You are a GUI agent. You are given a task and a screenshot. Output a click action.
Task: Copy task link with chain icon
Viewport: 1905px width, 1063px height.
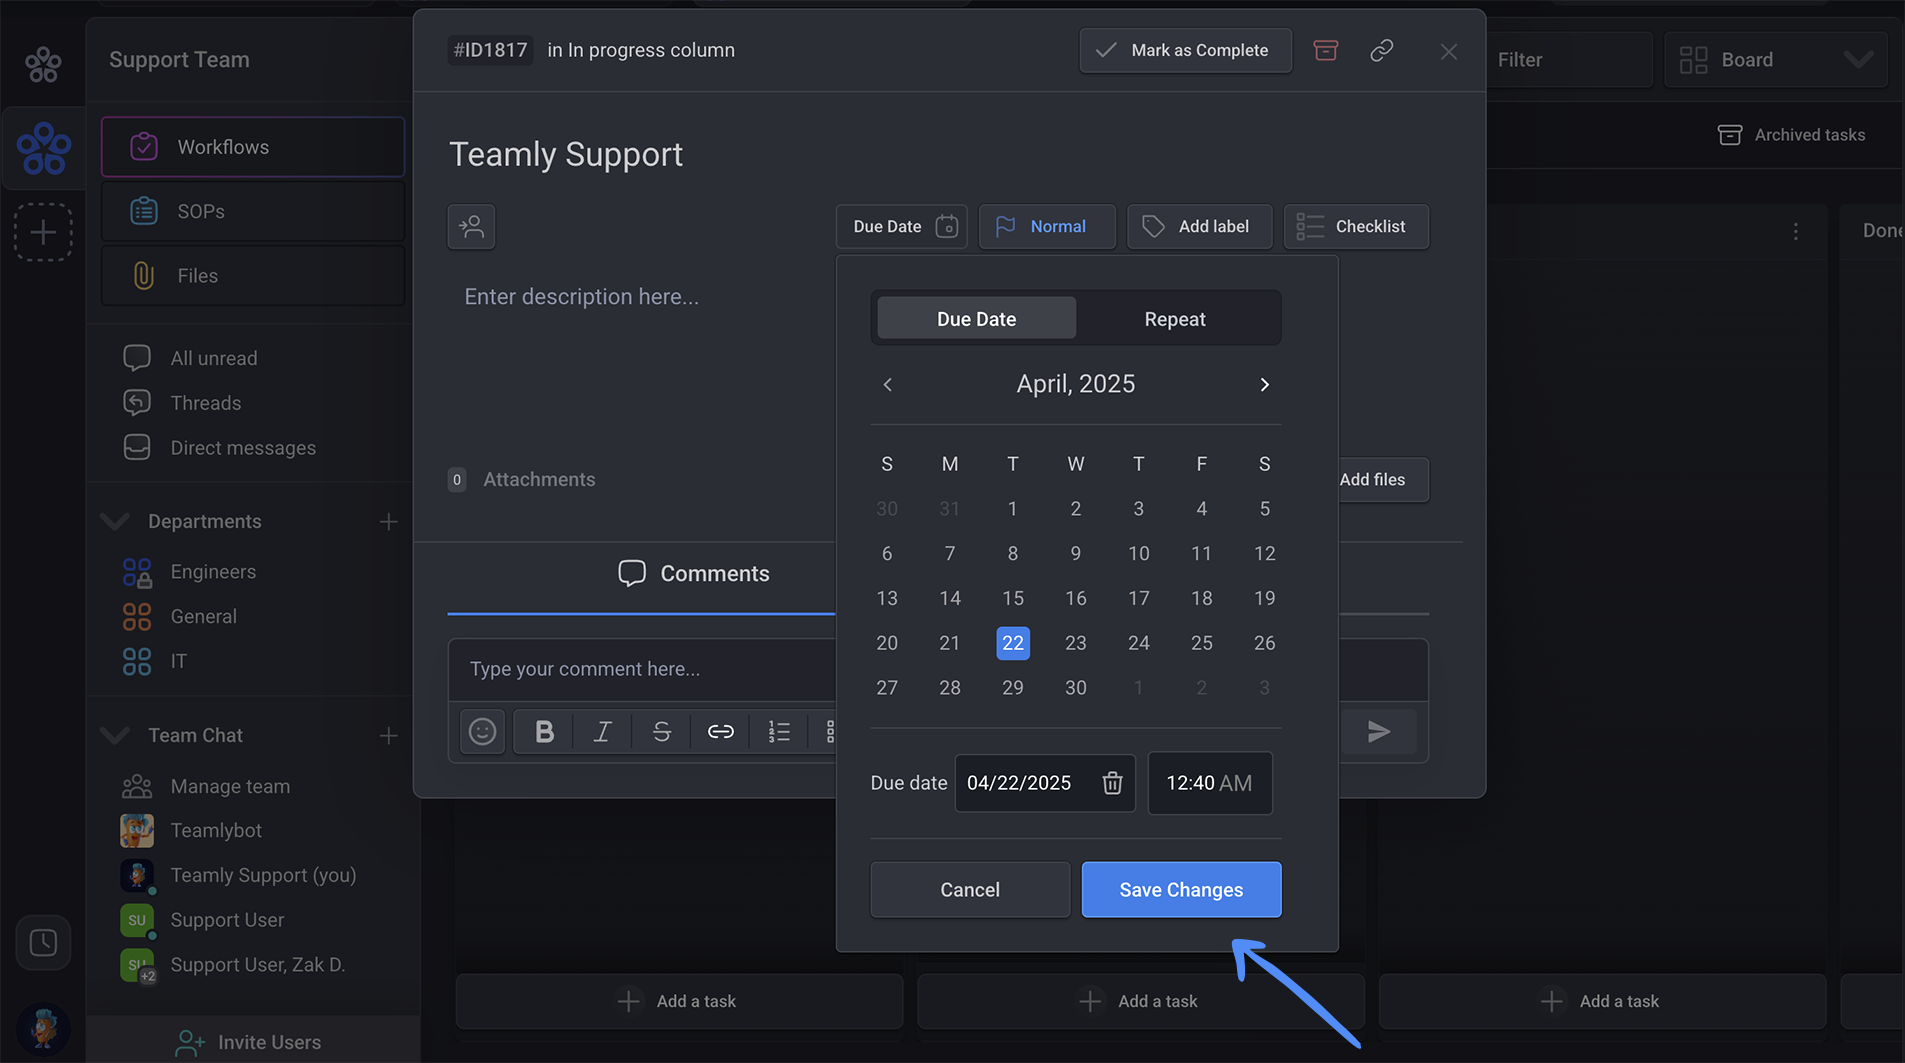coord(1381,50)
